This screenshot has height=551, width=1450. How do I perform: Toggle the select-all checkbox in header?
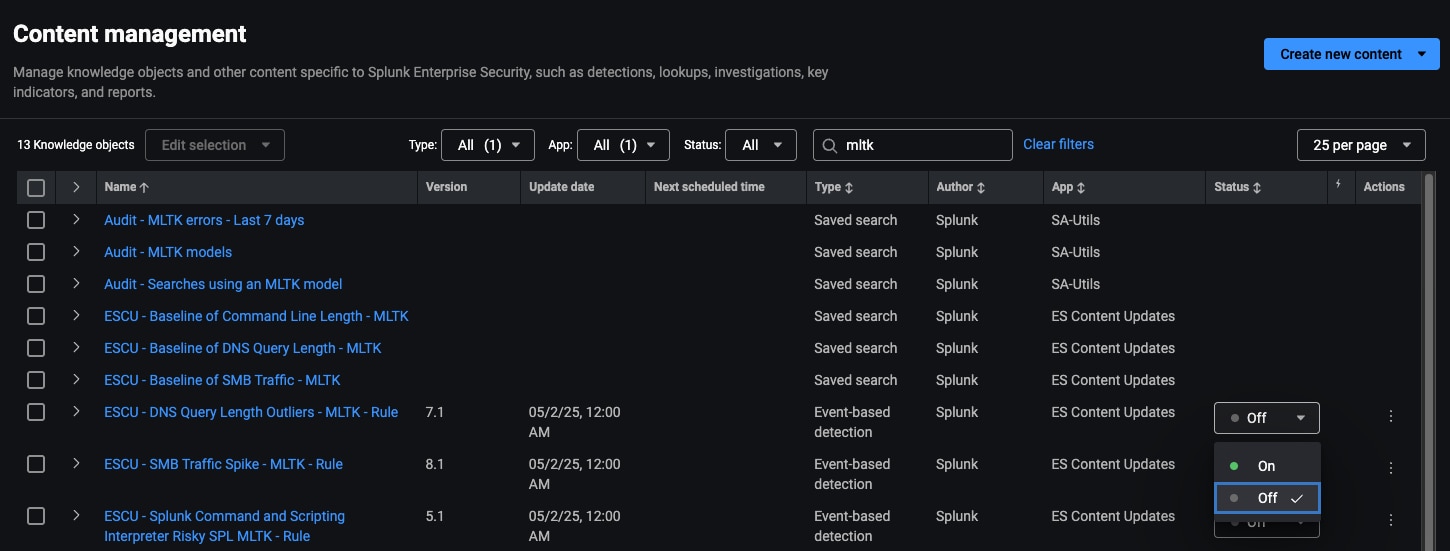pyautogui.click(x=36, y=187)
